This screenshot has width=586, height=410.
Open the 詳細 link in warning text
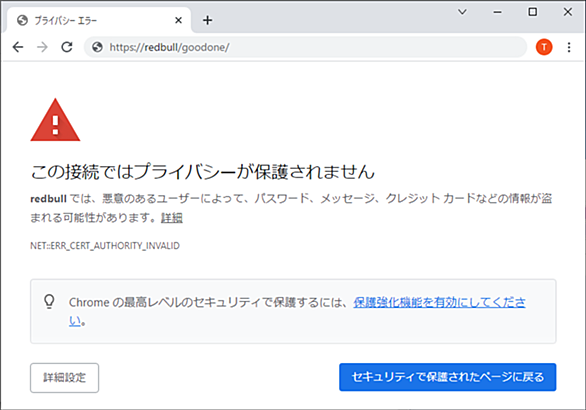click(172, 218)
